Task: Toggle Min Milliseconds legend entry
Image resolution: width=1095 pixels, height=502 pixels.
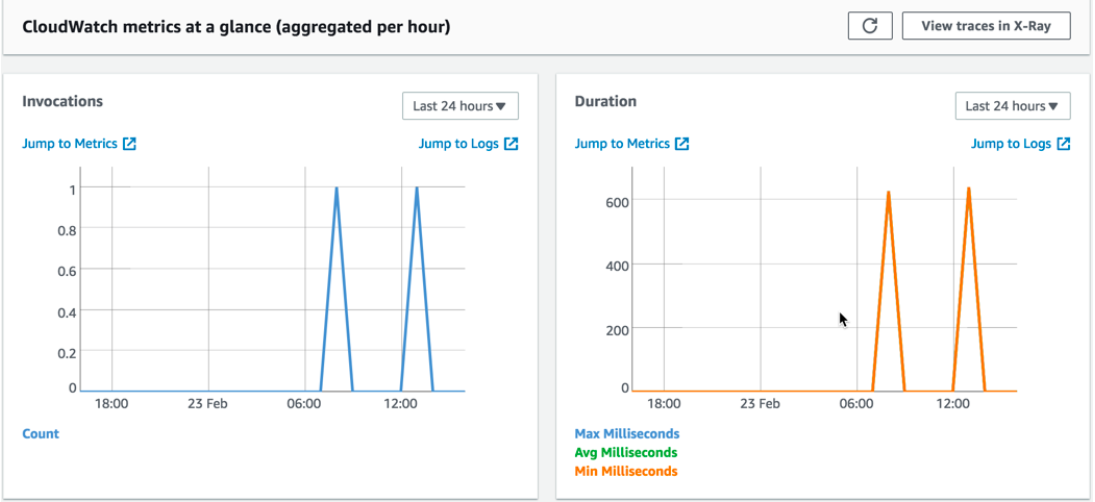Action: [626, 471]
